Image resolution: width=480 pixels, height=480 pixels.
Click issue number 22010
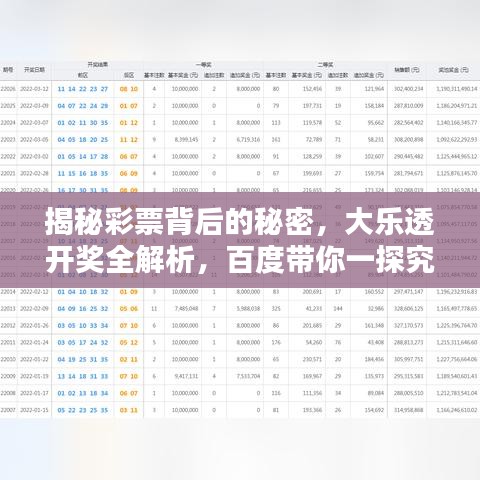point(8,359)
